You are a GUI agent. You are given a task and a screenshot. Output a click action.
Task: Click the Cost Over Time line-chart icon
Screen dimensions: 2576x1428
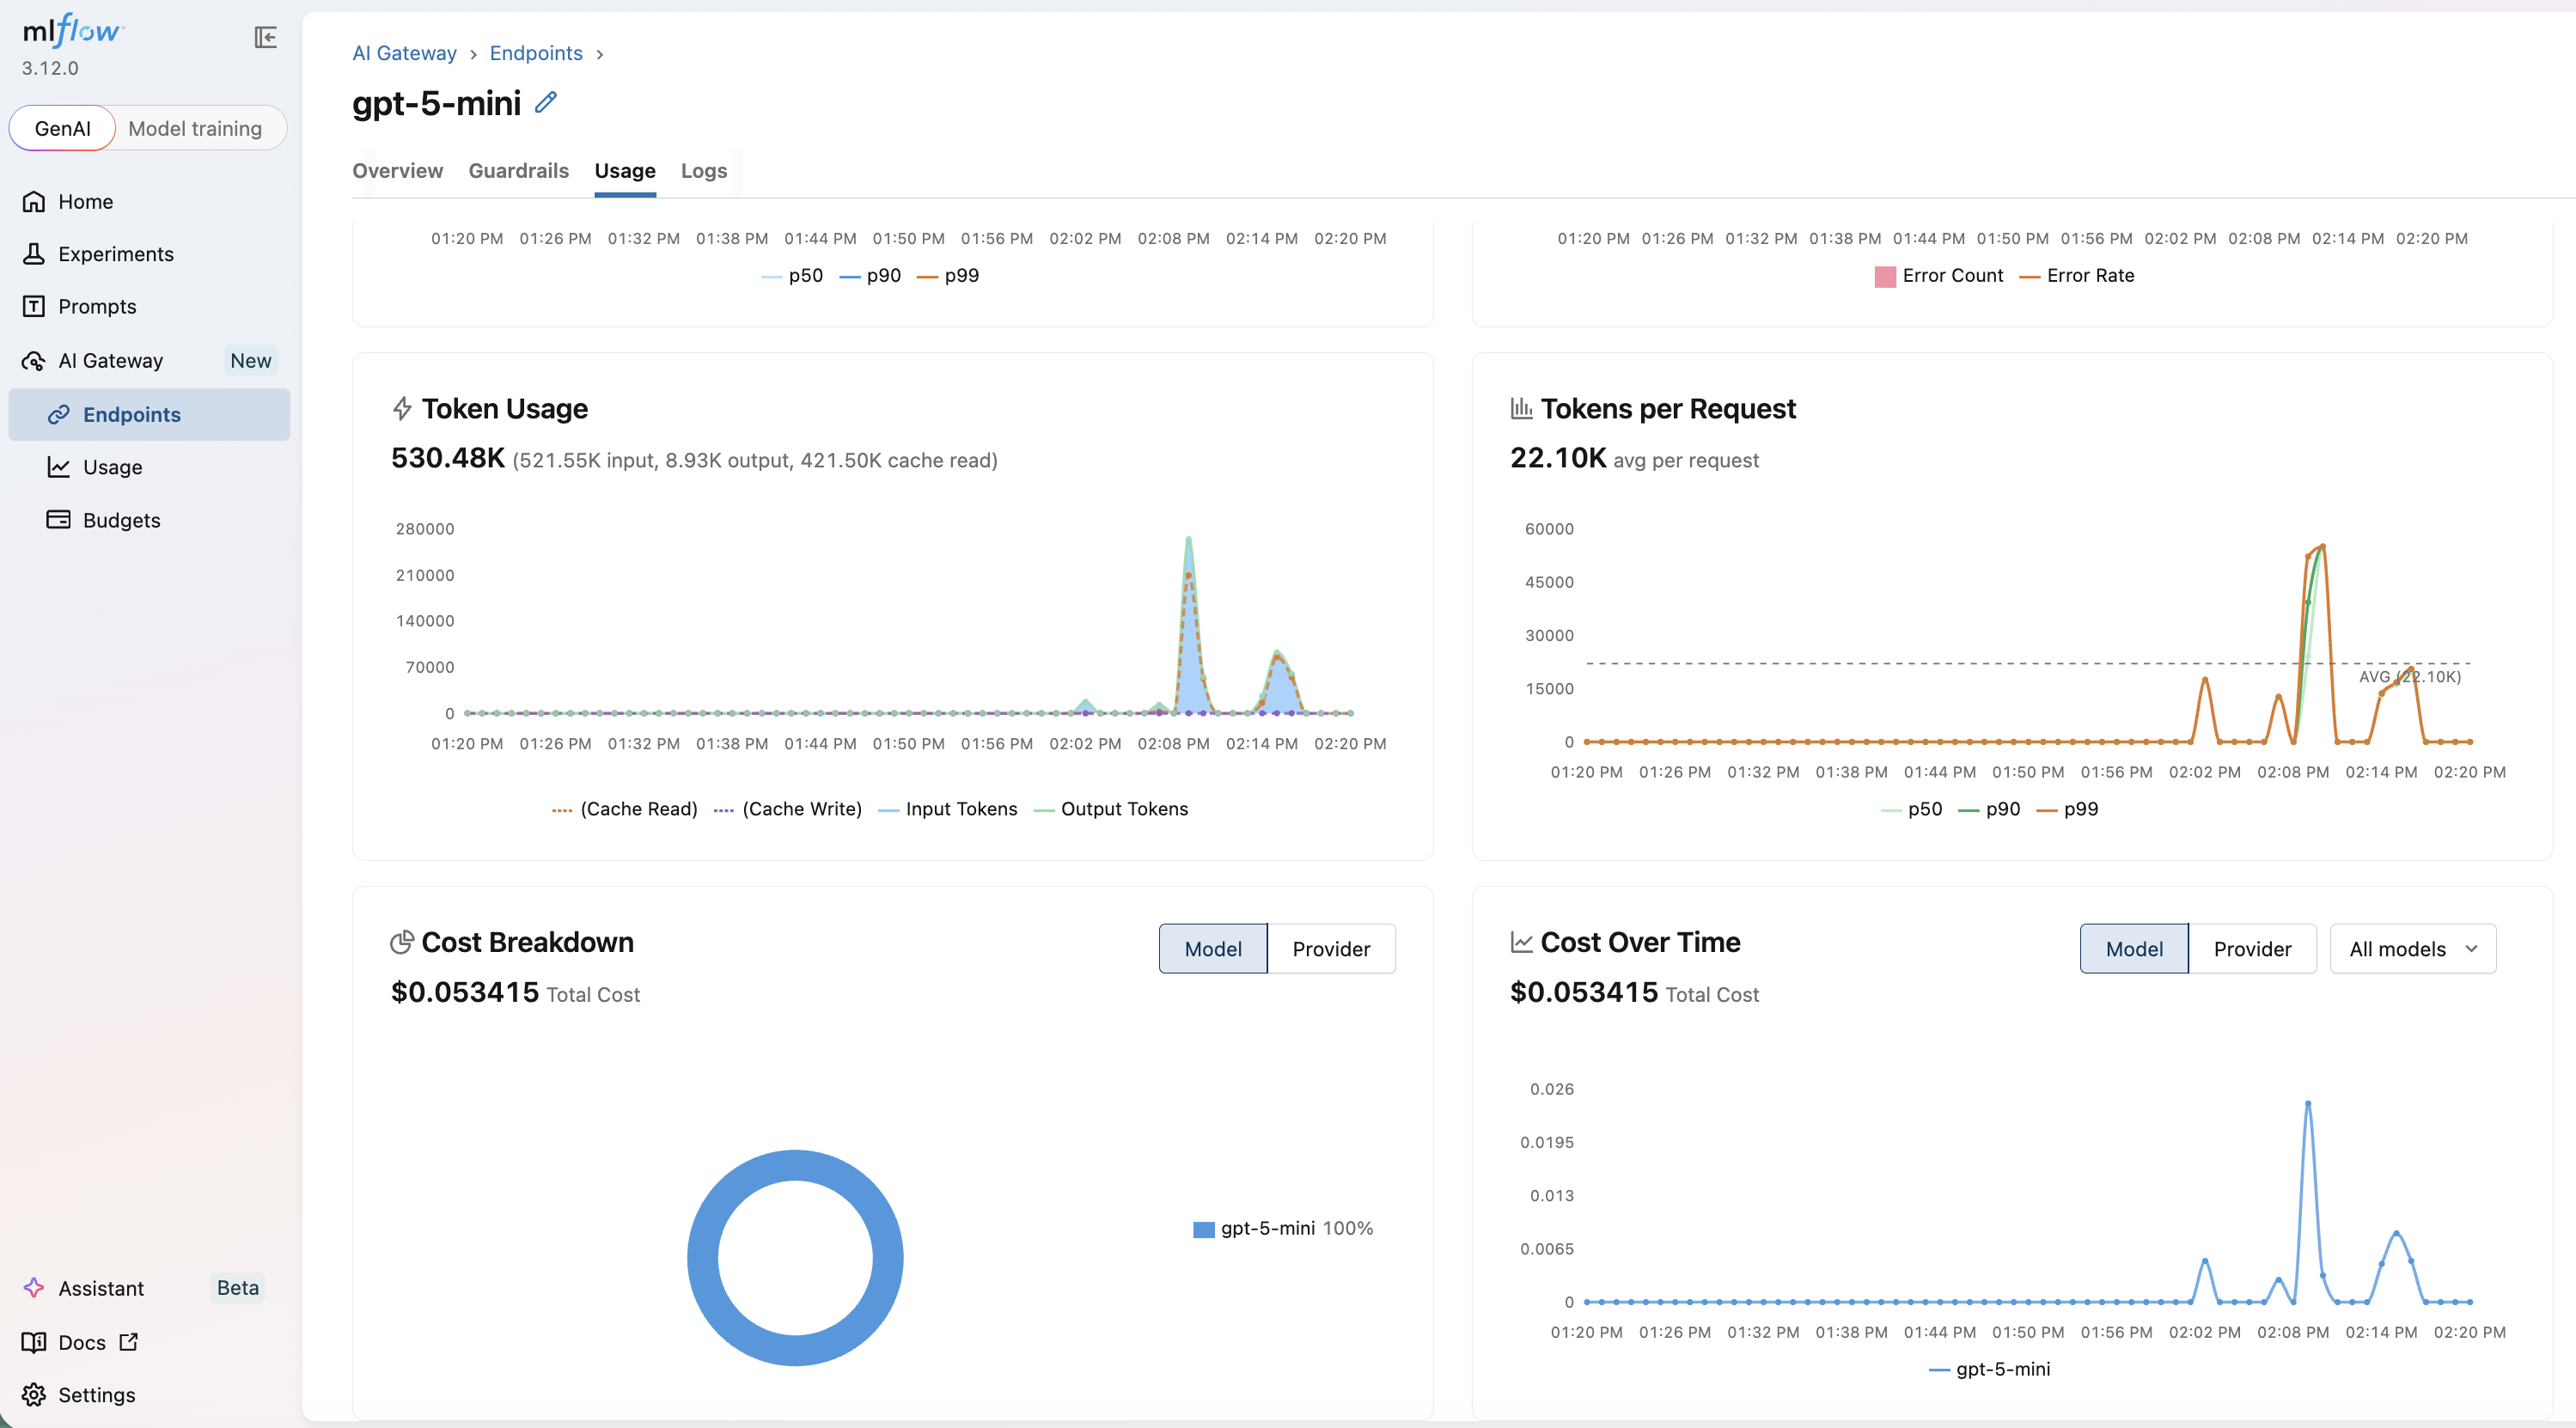coord(1521,942)
